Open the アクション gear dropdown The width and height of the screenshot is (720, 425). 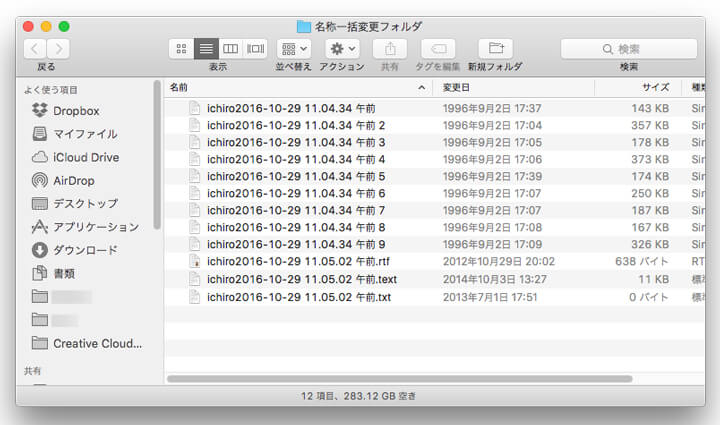343,49
